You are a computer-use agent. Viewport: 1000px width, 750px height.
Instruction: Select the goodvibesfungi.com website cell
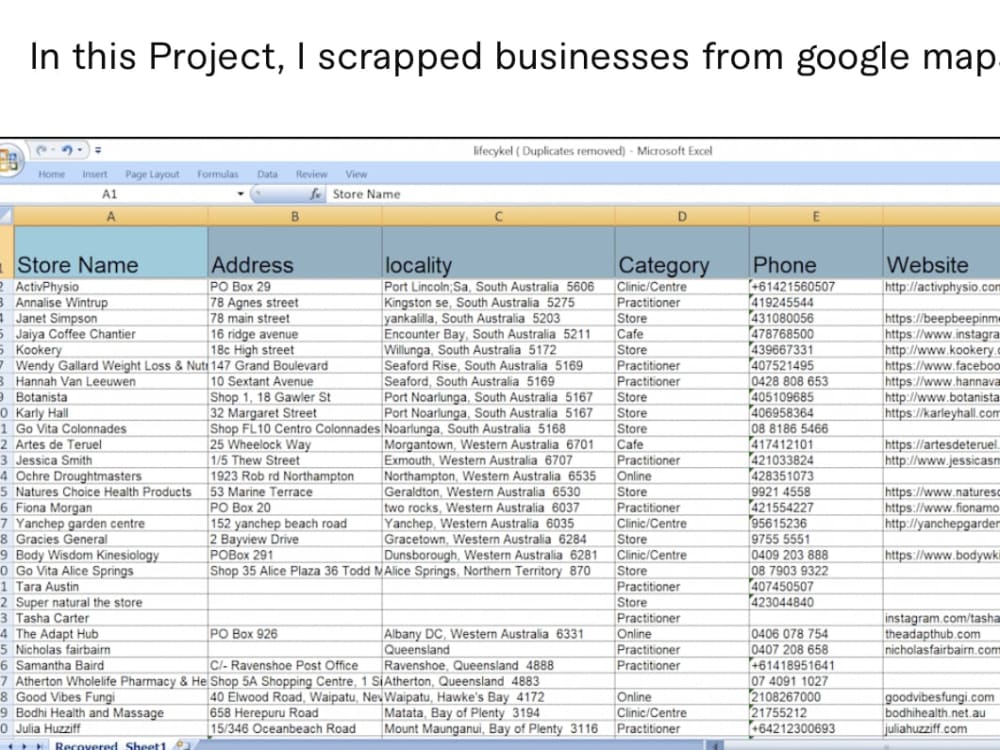pos(941,697)
